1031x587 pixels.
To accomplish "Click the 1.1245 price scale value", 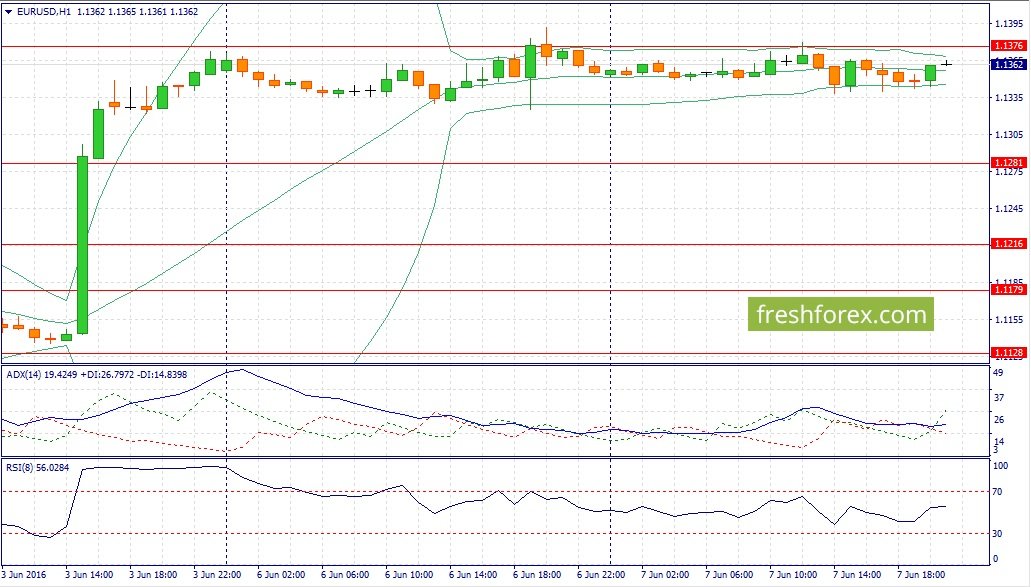I will pos(1009,209).
